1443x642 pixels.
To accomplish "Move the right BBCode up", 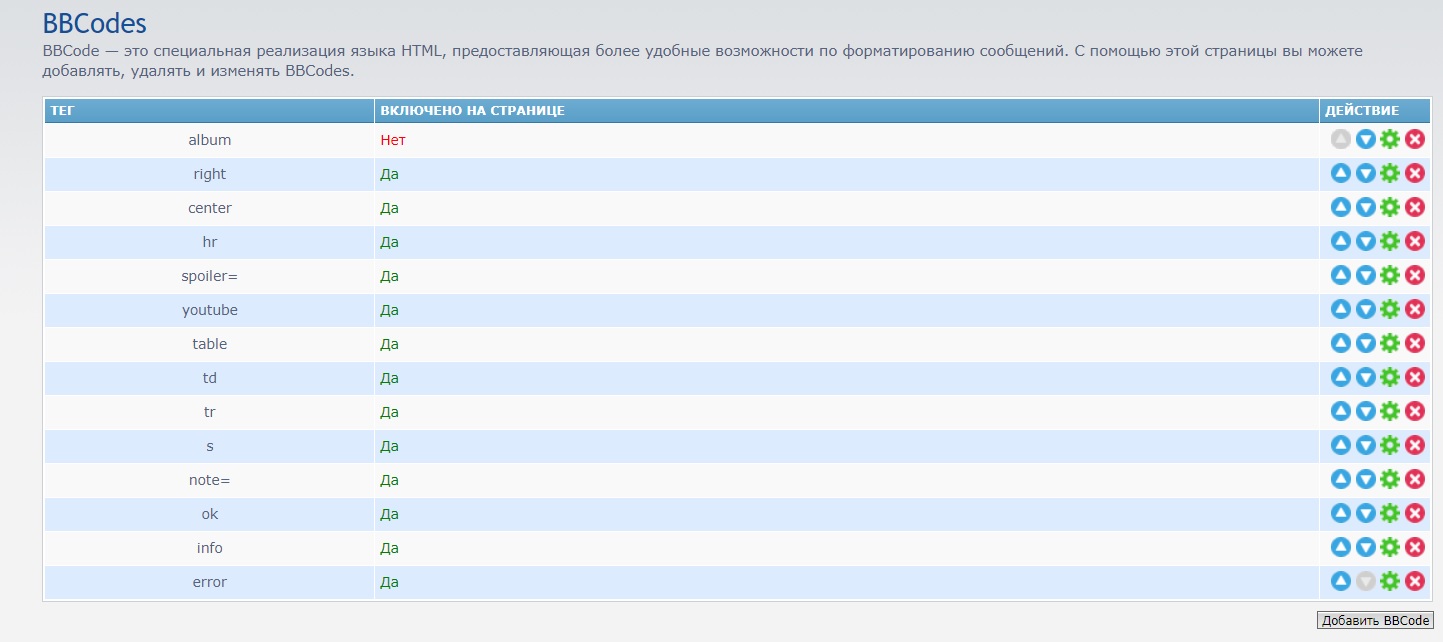I will pyautogui.click(x=1341, y=174).
